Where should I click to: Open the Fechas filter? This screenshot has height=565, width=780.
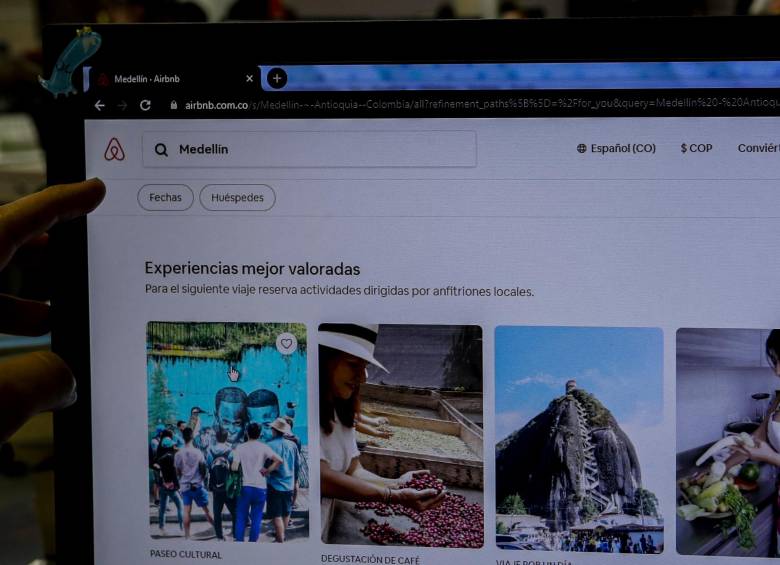point(165,197)
